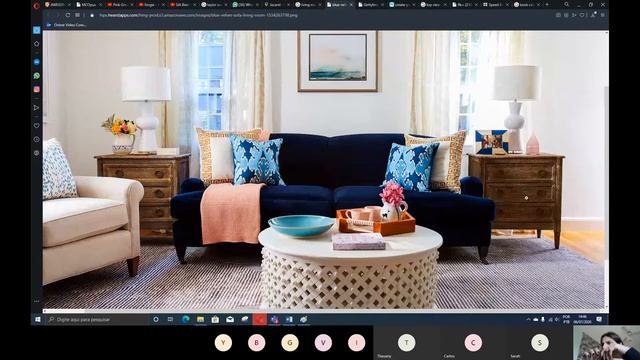The height and width of the screenshot is (360, 640).
Task: Select Carlos participant tile
Action: point(473,343)
